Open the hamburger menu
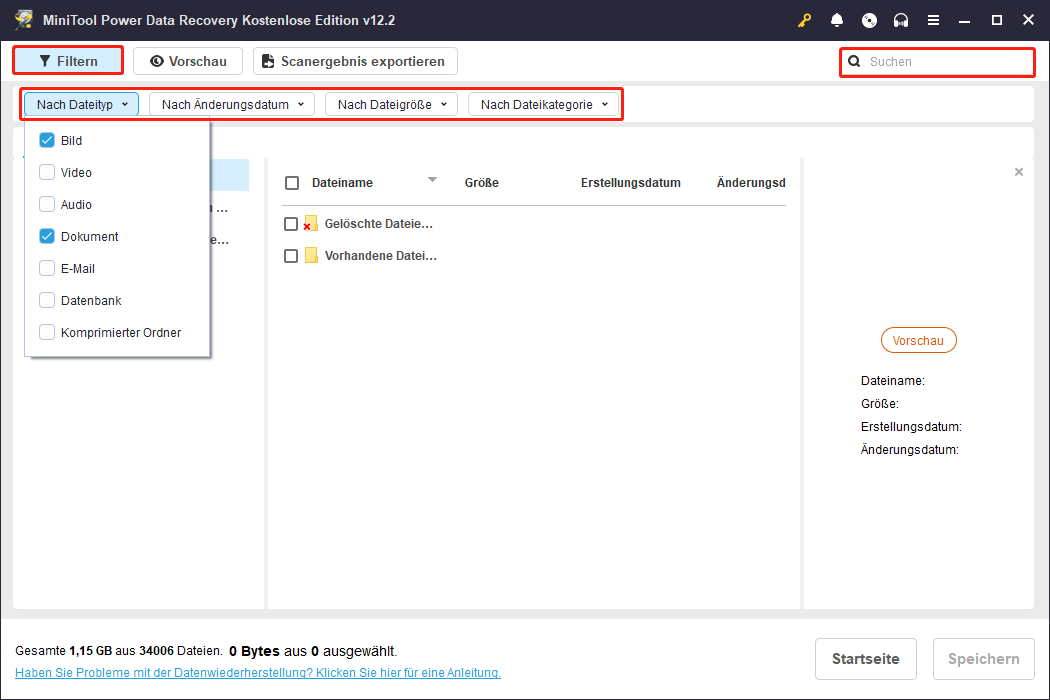The height and width of the screenshot is (700, 1050). [x=933, y=20]
